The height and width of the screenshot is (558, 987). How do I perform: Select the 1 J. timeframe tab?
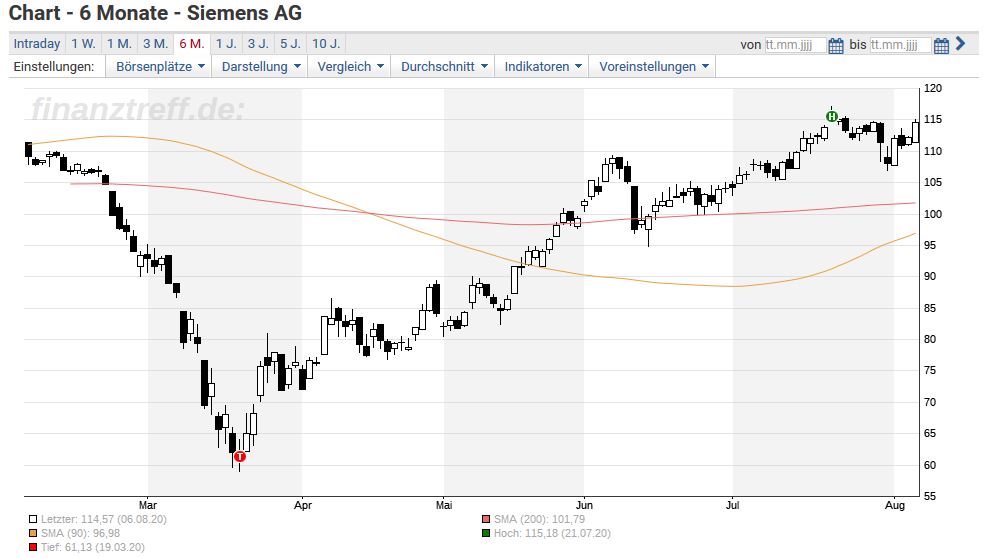pos(227,44)
